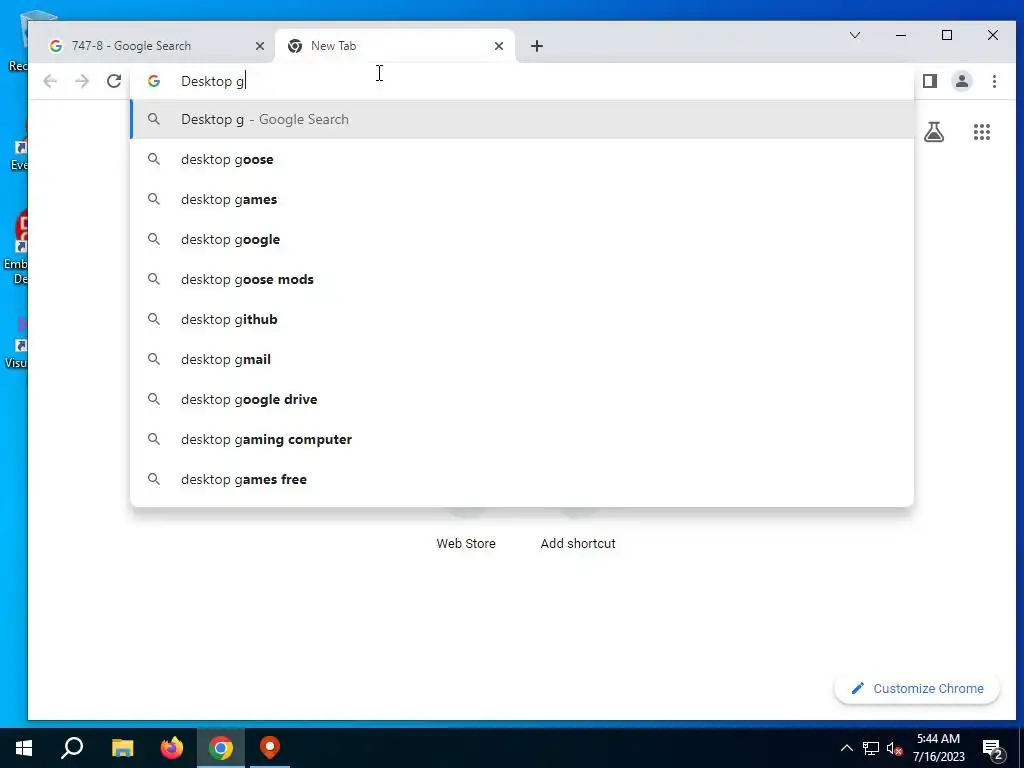The image size is (1024, 768).
Task: Select the 'desktop github' suggestion
Action: point(522,319)
